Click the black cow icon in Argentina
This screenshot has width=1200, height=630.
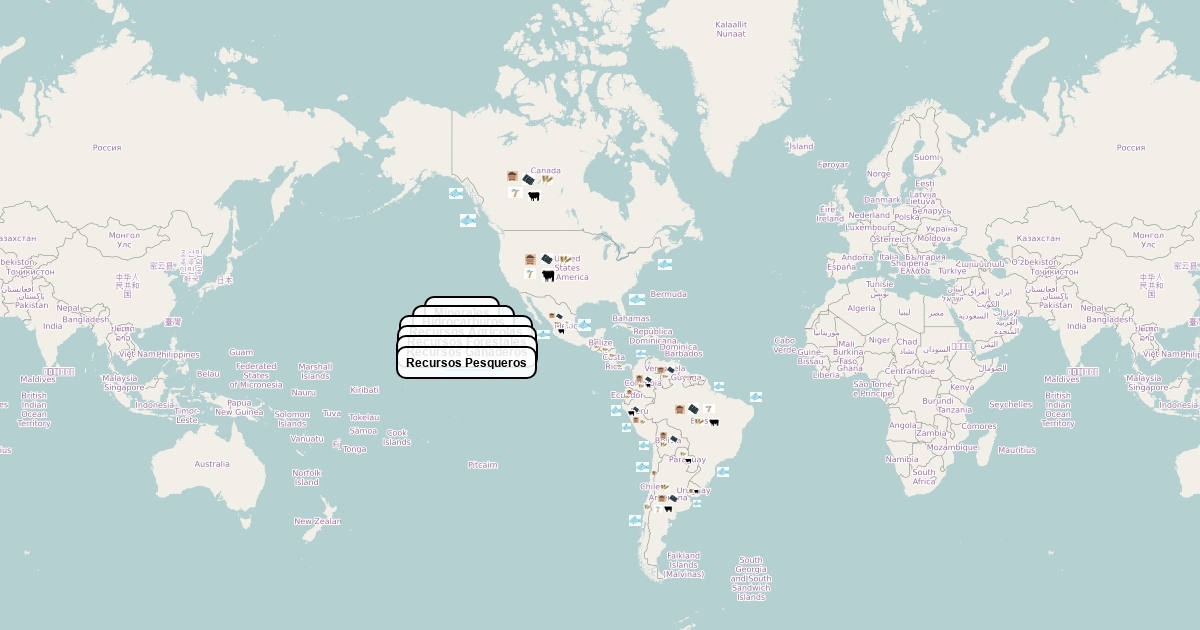668,508
